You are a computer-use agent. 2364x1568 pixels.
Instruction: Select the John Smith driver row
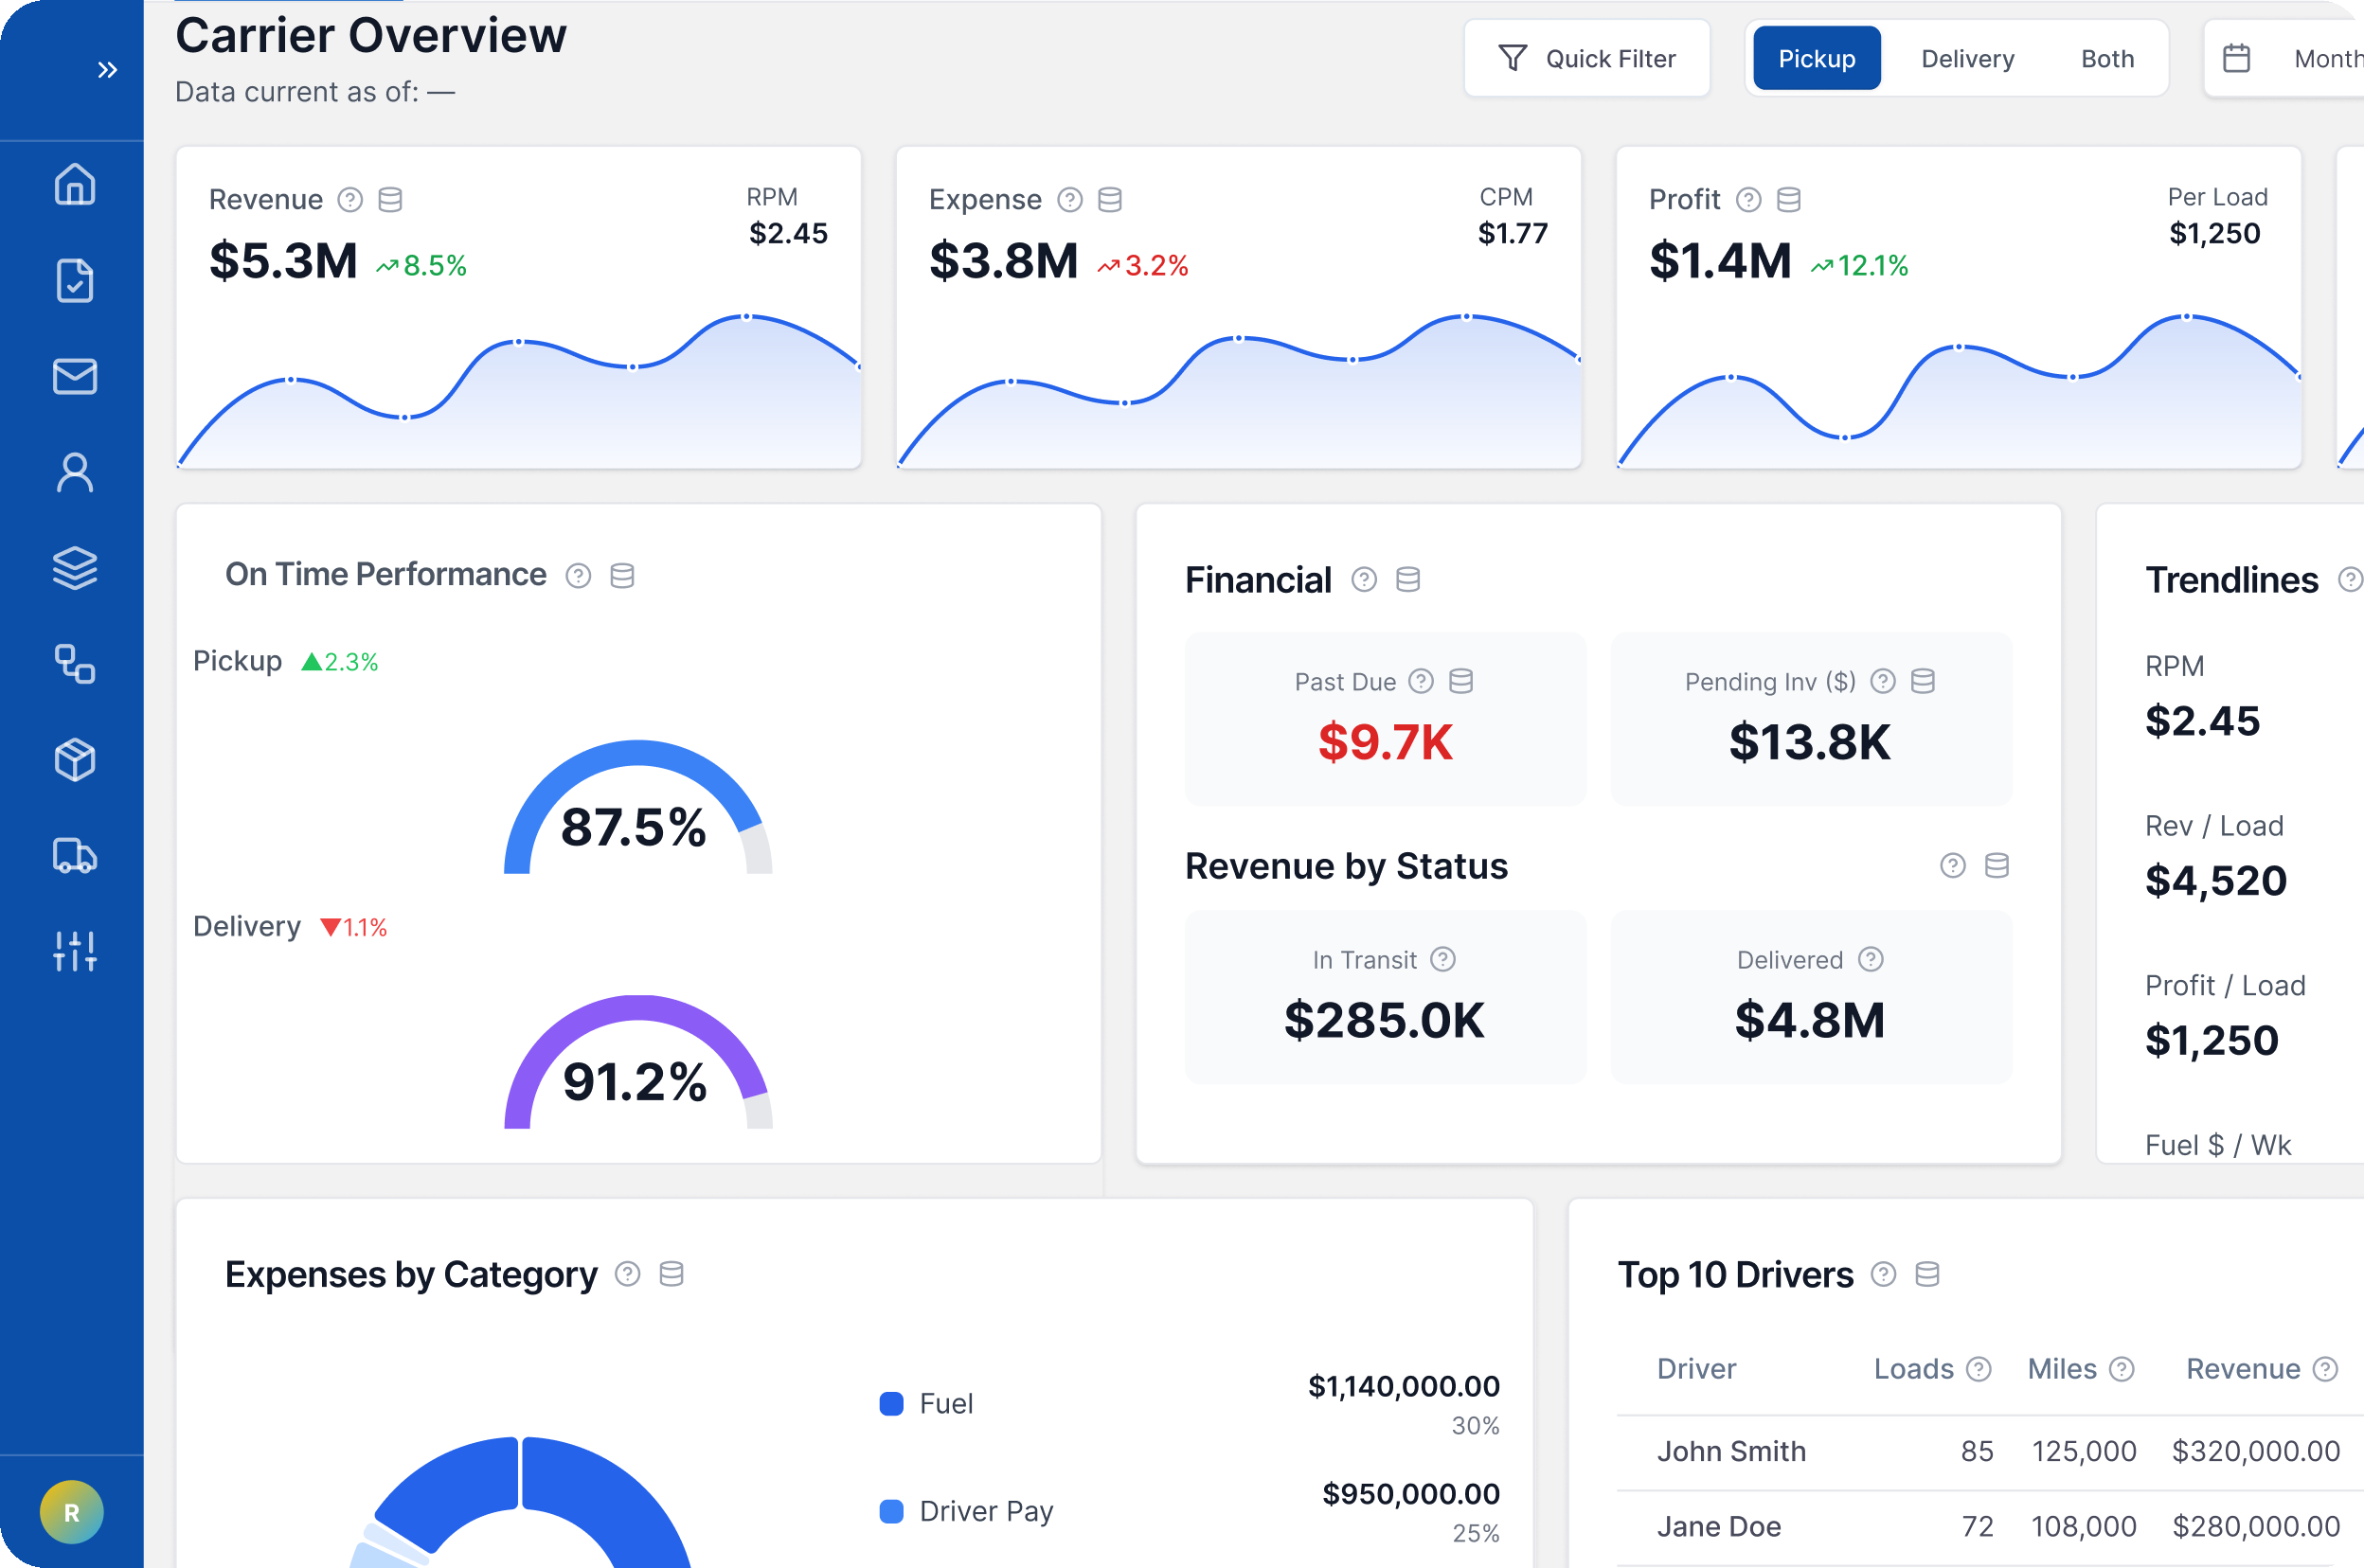pos(1990,1452)
